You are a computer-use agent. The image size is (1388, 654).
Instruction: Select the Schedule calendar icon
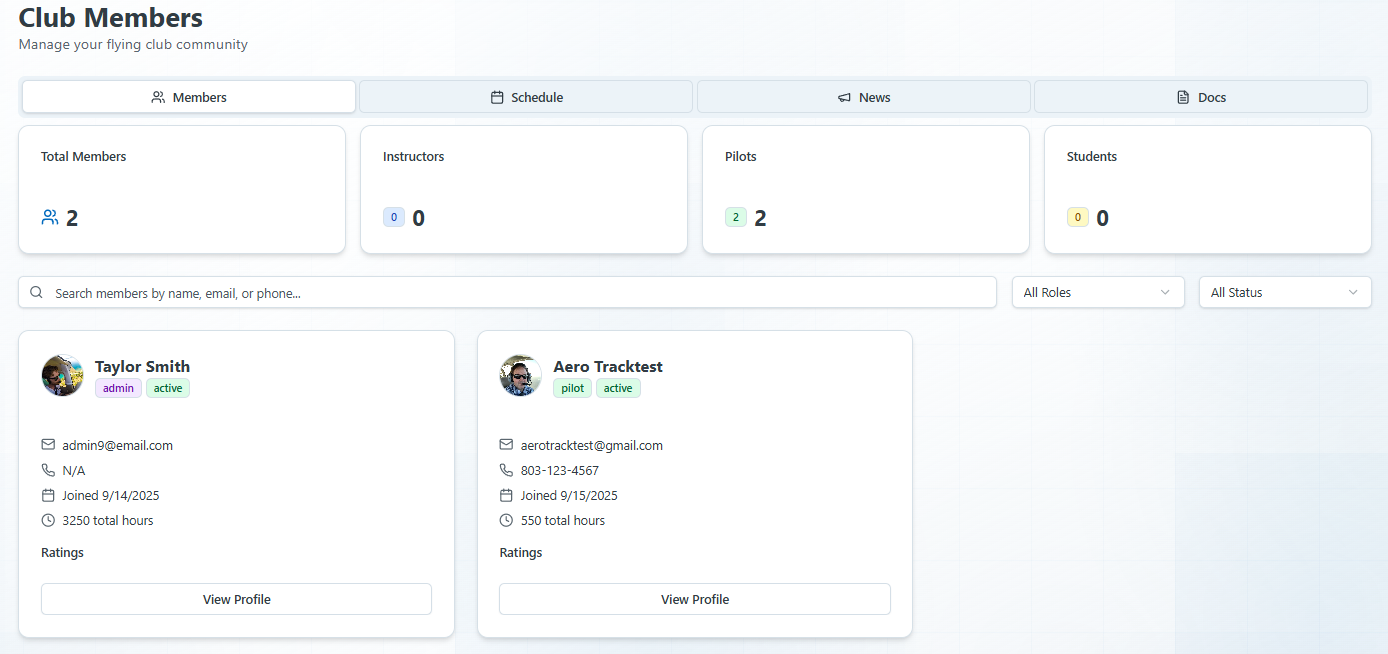pyautogui.click(x=496, y=97)
